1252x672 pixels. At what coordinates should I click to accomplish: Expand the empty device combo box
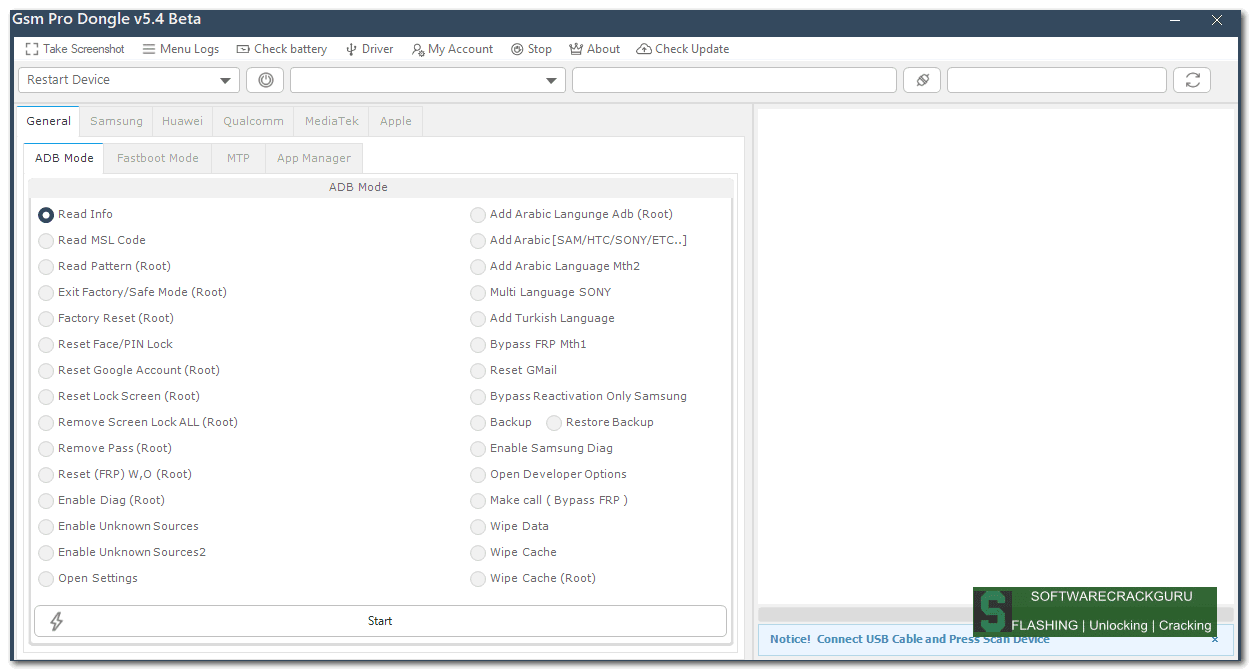(x=428, y=80)
